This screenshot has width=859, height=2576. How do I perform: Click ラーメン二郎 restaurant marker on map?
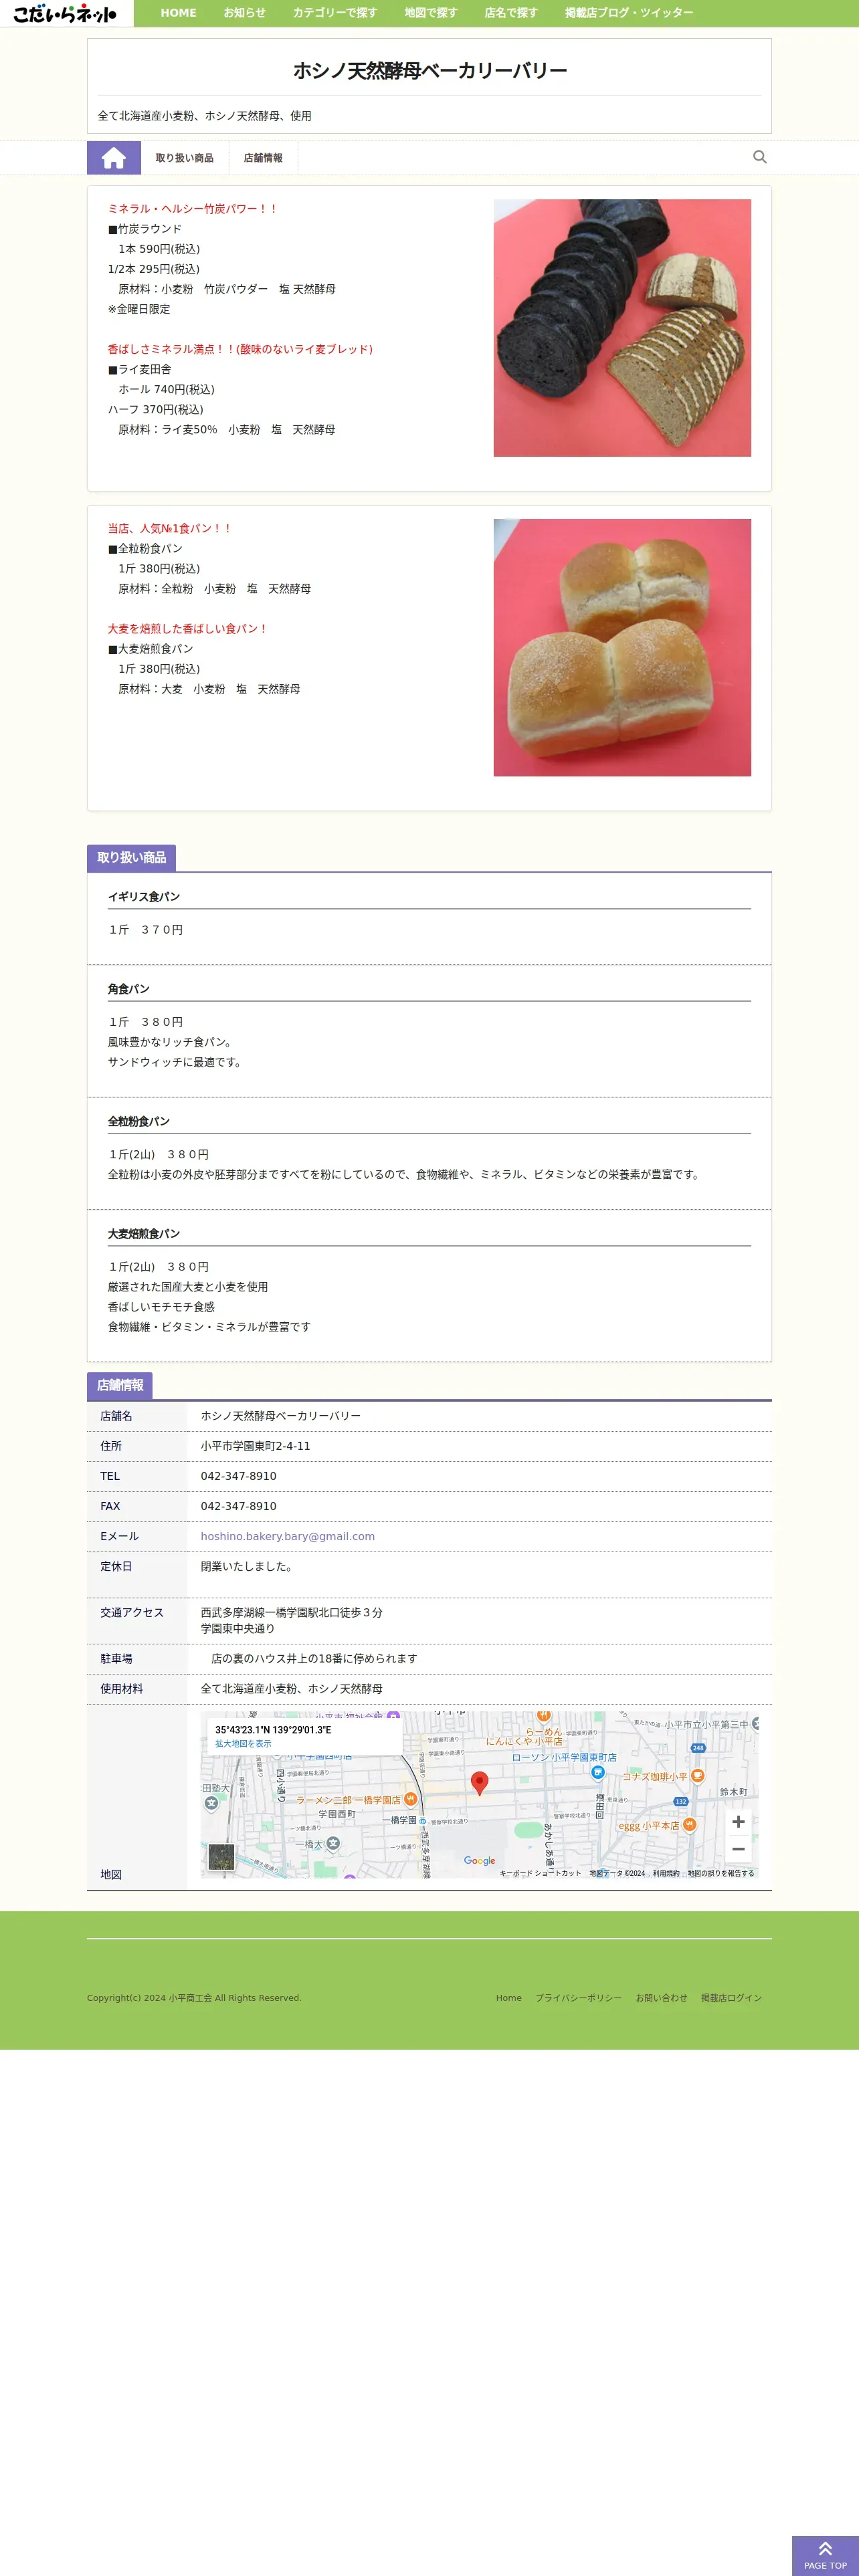pos(410,1799)
